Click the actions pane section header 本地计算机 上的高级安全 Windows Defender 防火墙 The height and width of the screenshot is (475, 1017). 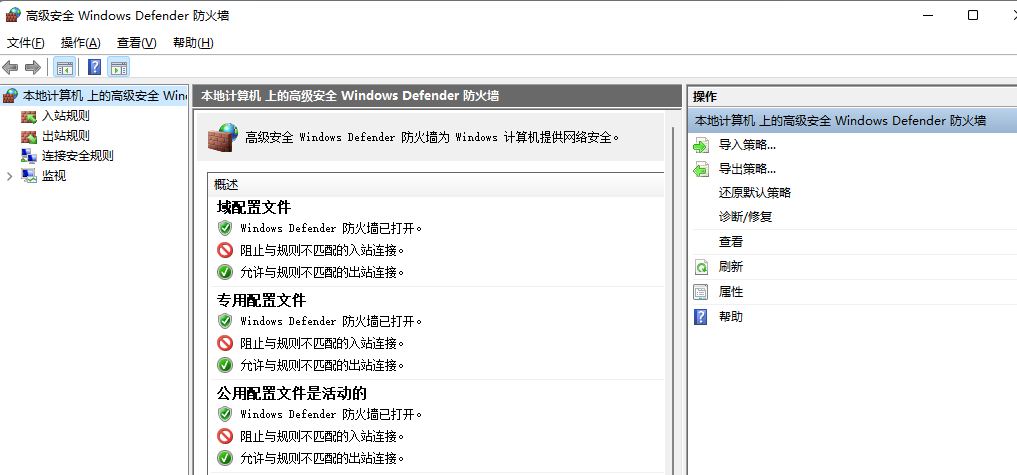(x=852, y=121)
